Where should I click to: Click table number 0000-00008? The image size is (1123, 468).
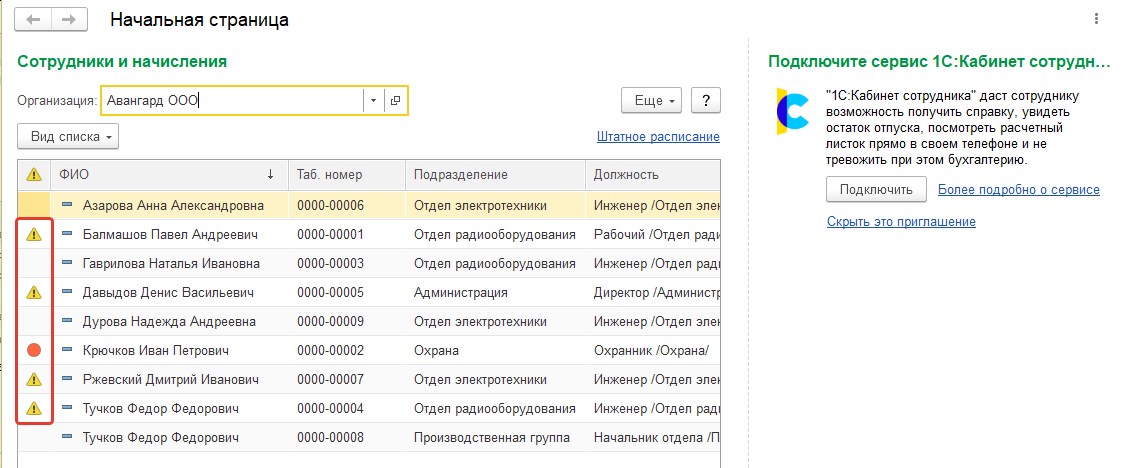tap(330, 437)
